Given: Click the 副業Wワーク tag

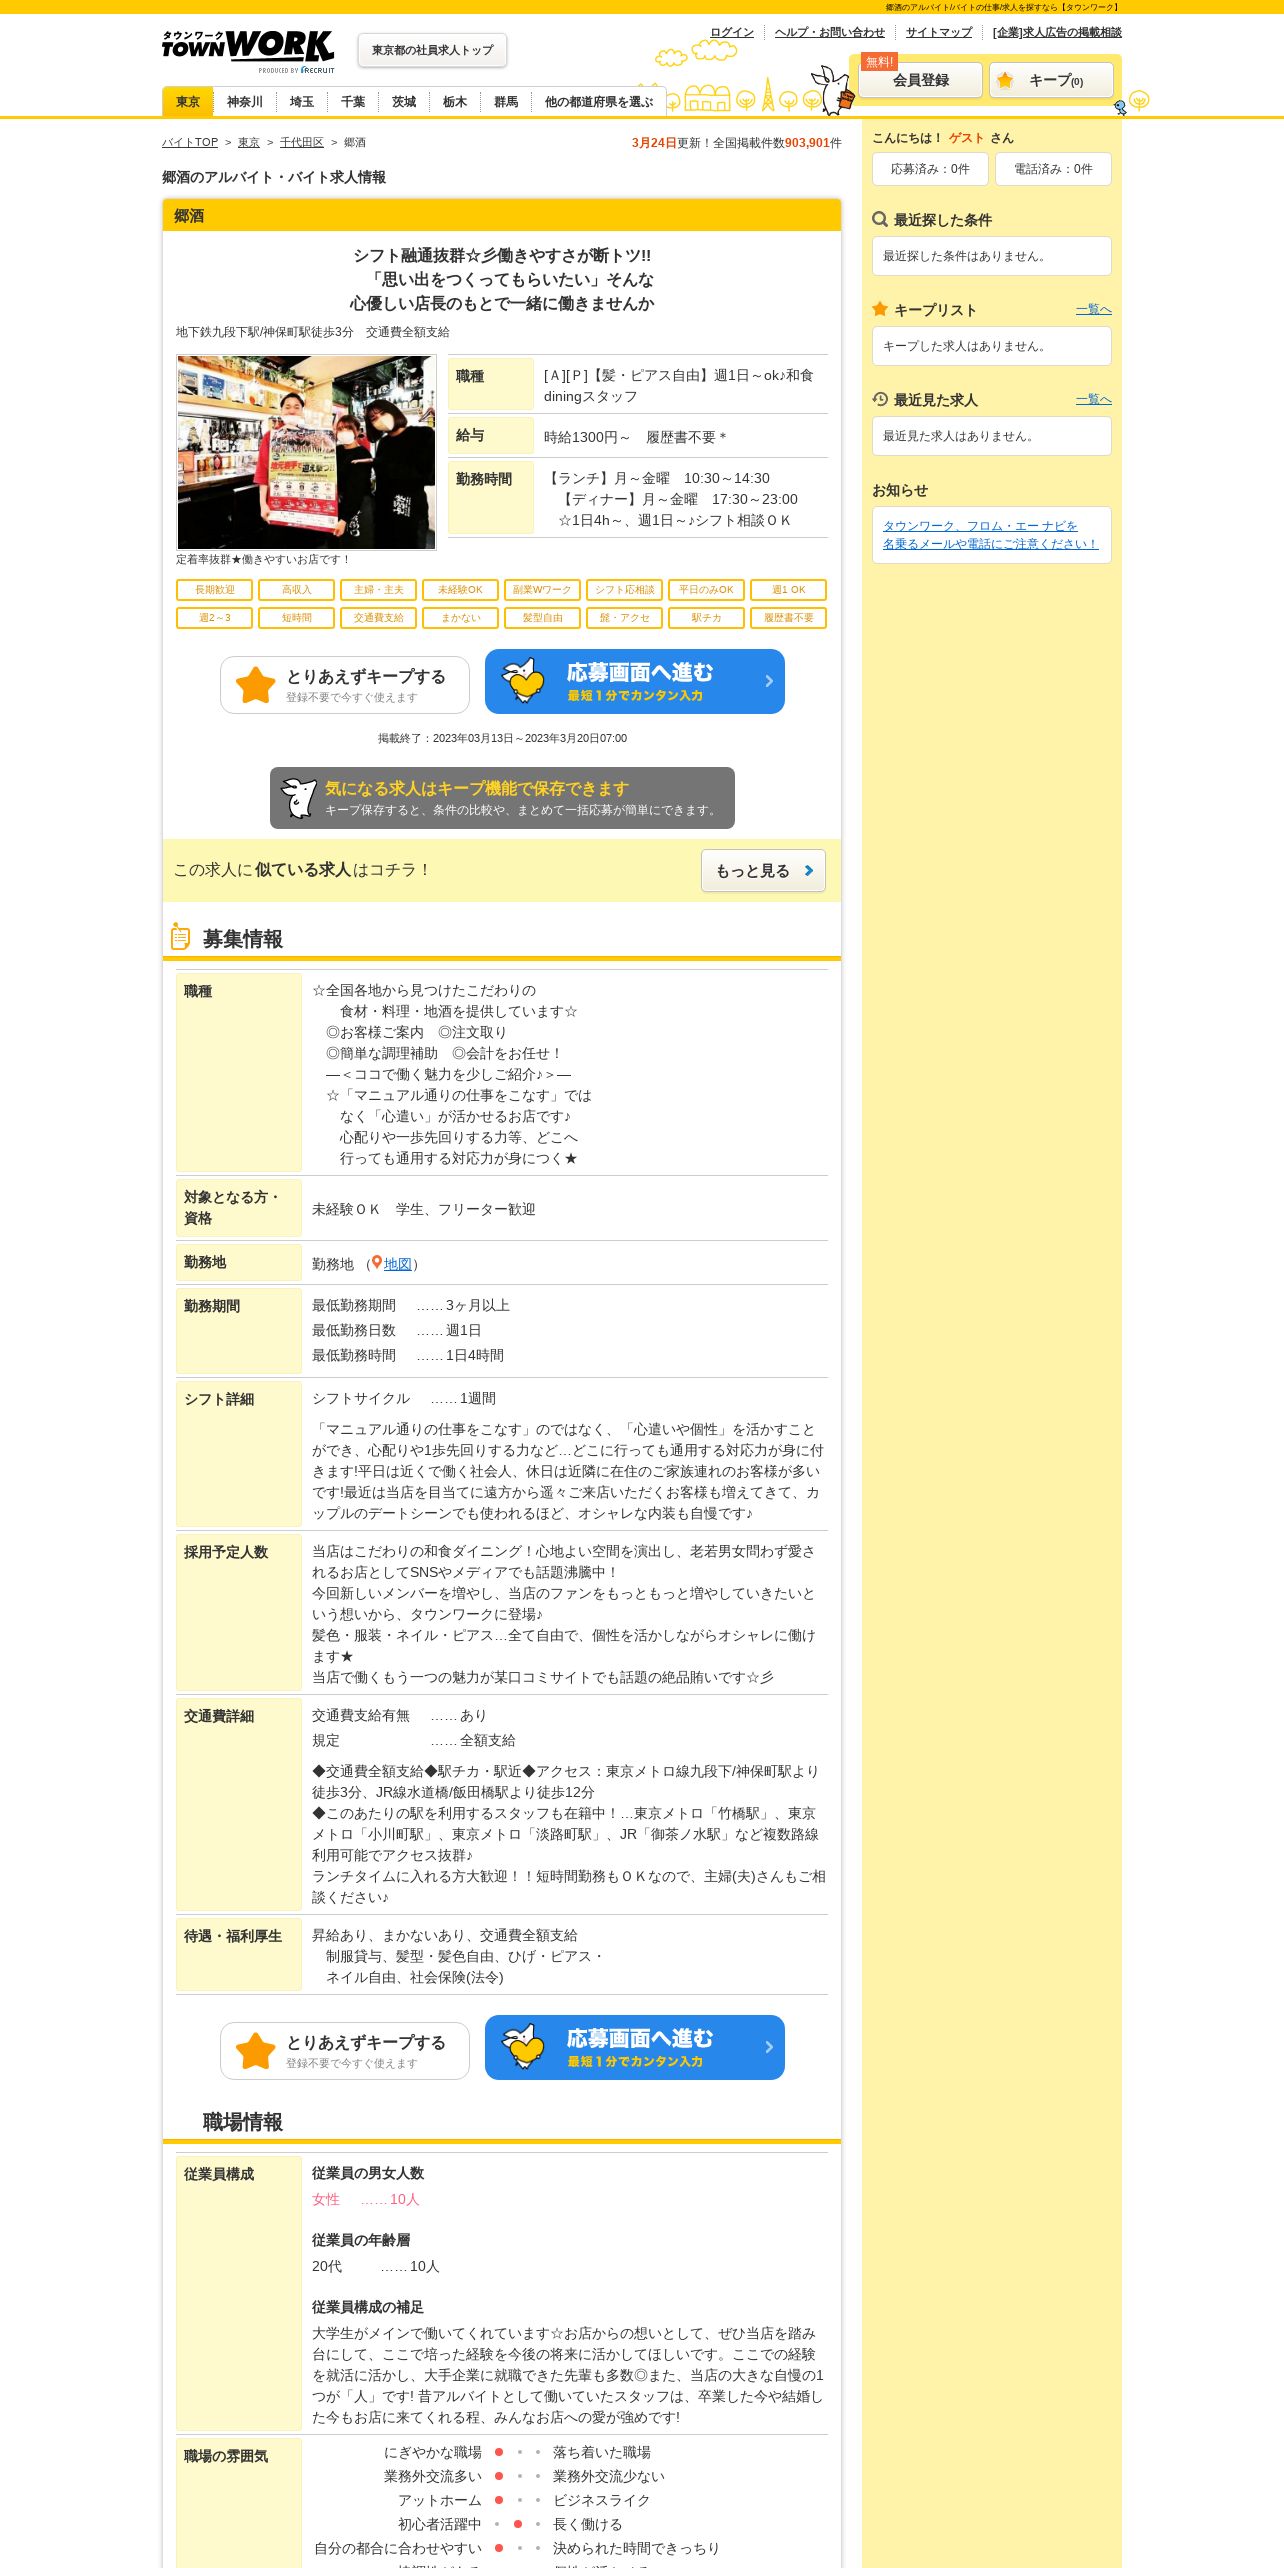Looking at the screenshot, I should 543,590.
